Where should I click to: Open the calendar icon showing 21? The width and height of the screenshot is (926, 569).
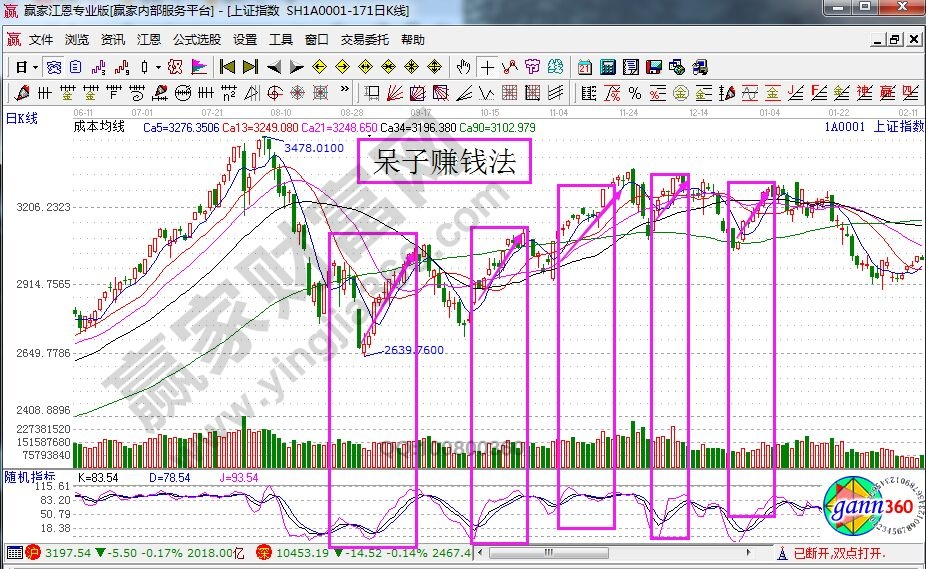click(585, 67)
